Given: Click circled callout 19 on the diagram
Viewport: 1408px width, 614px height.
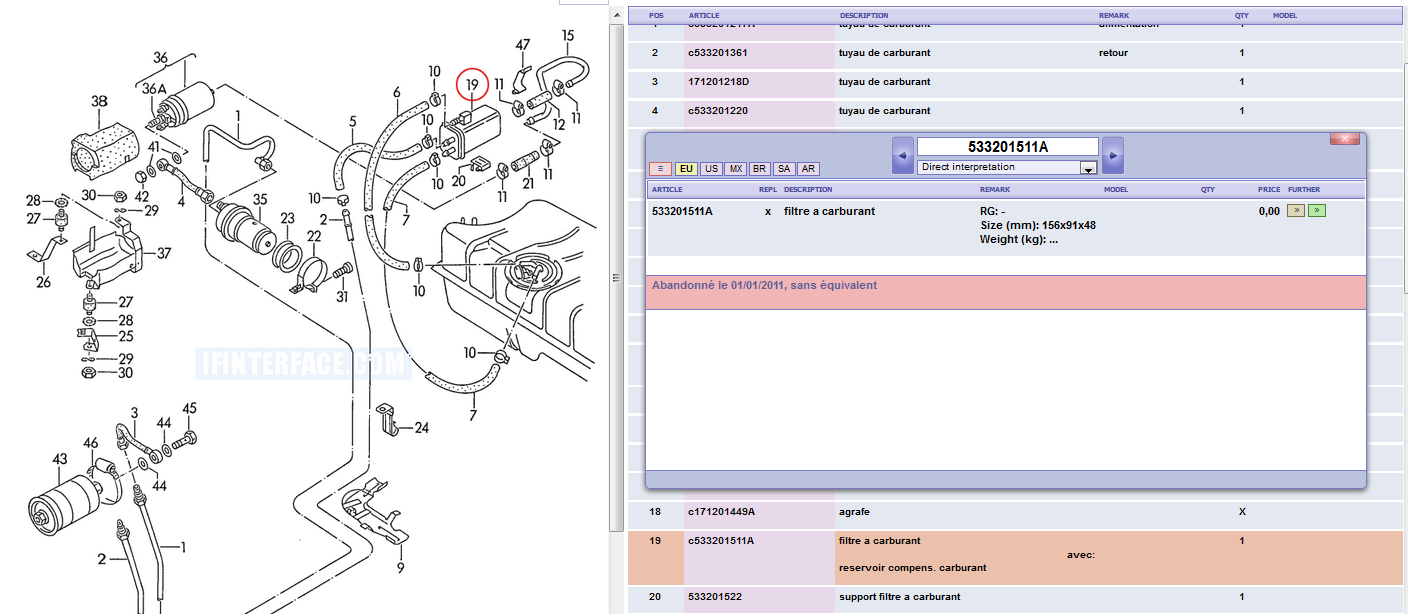Looking at the screenshot, I should 472,85.
